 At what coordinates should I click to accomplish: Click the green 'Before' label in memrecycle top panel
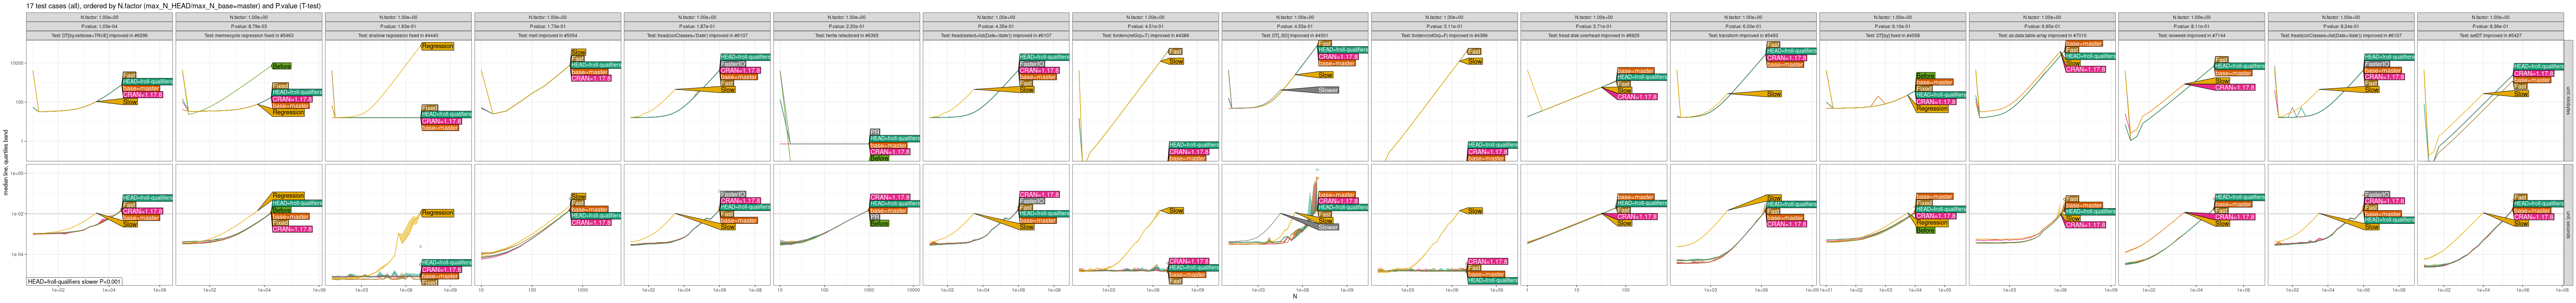click(281, 66)
